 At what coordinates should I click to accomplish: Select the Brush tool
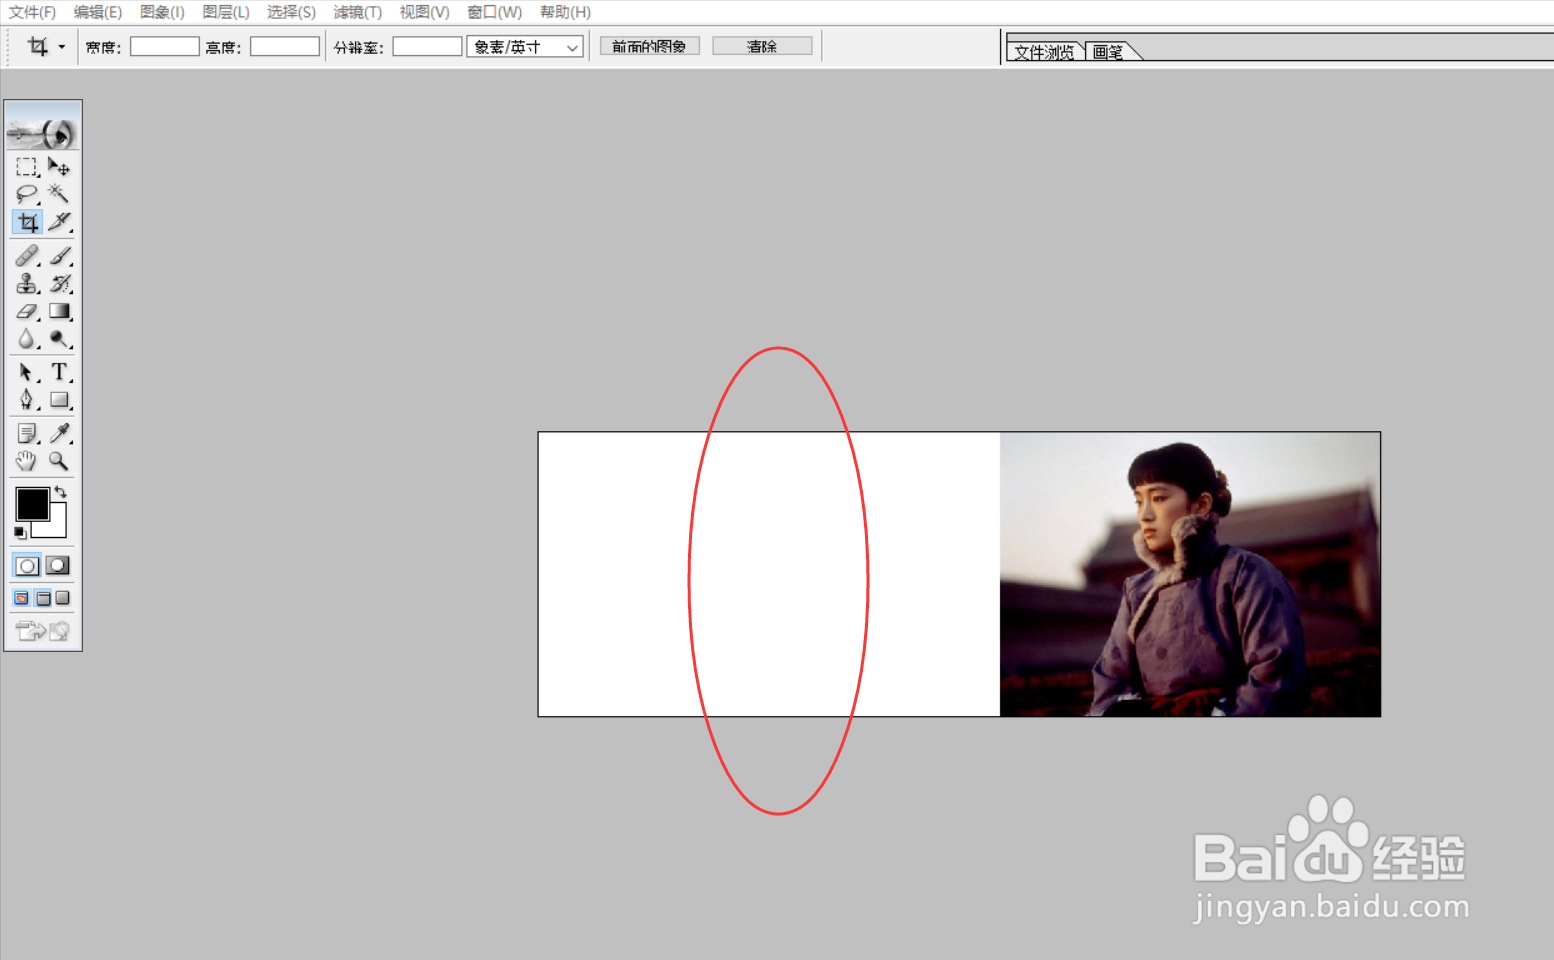[59, 256]
